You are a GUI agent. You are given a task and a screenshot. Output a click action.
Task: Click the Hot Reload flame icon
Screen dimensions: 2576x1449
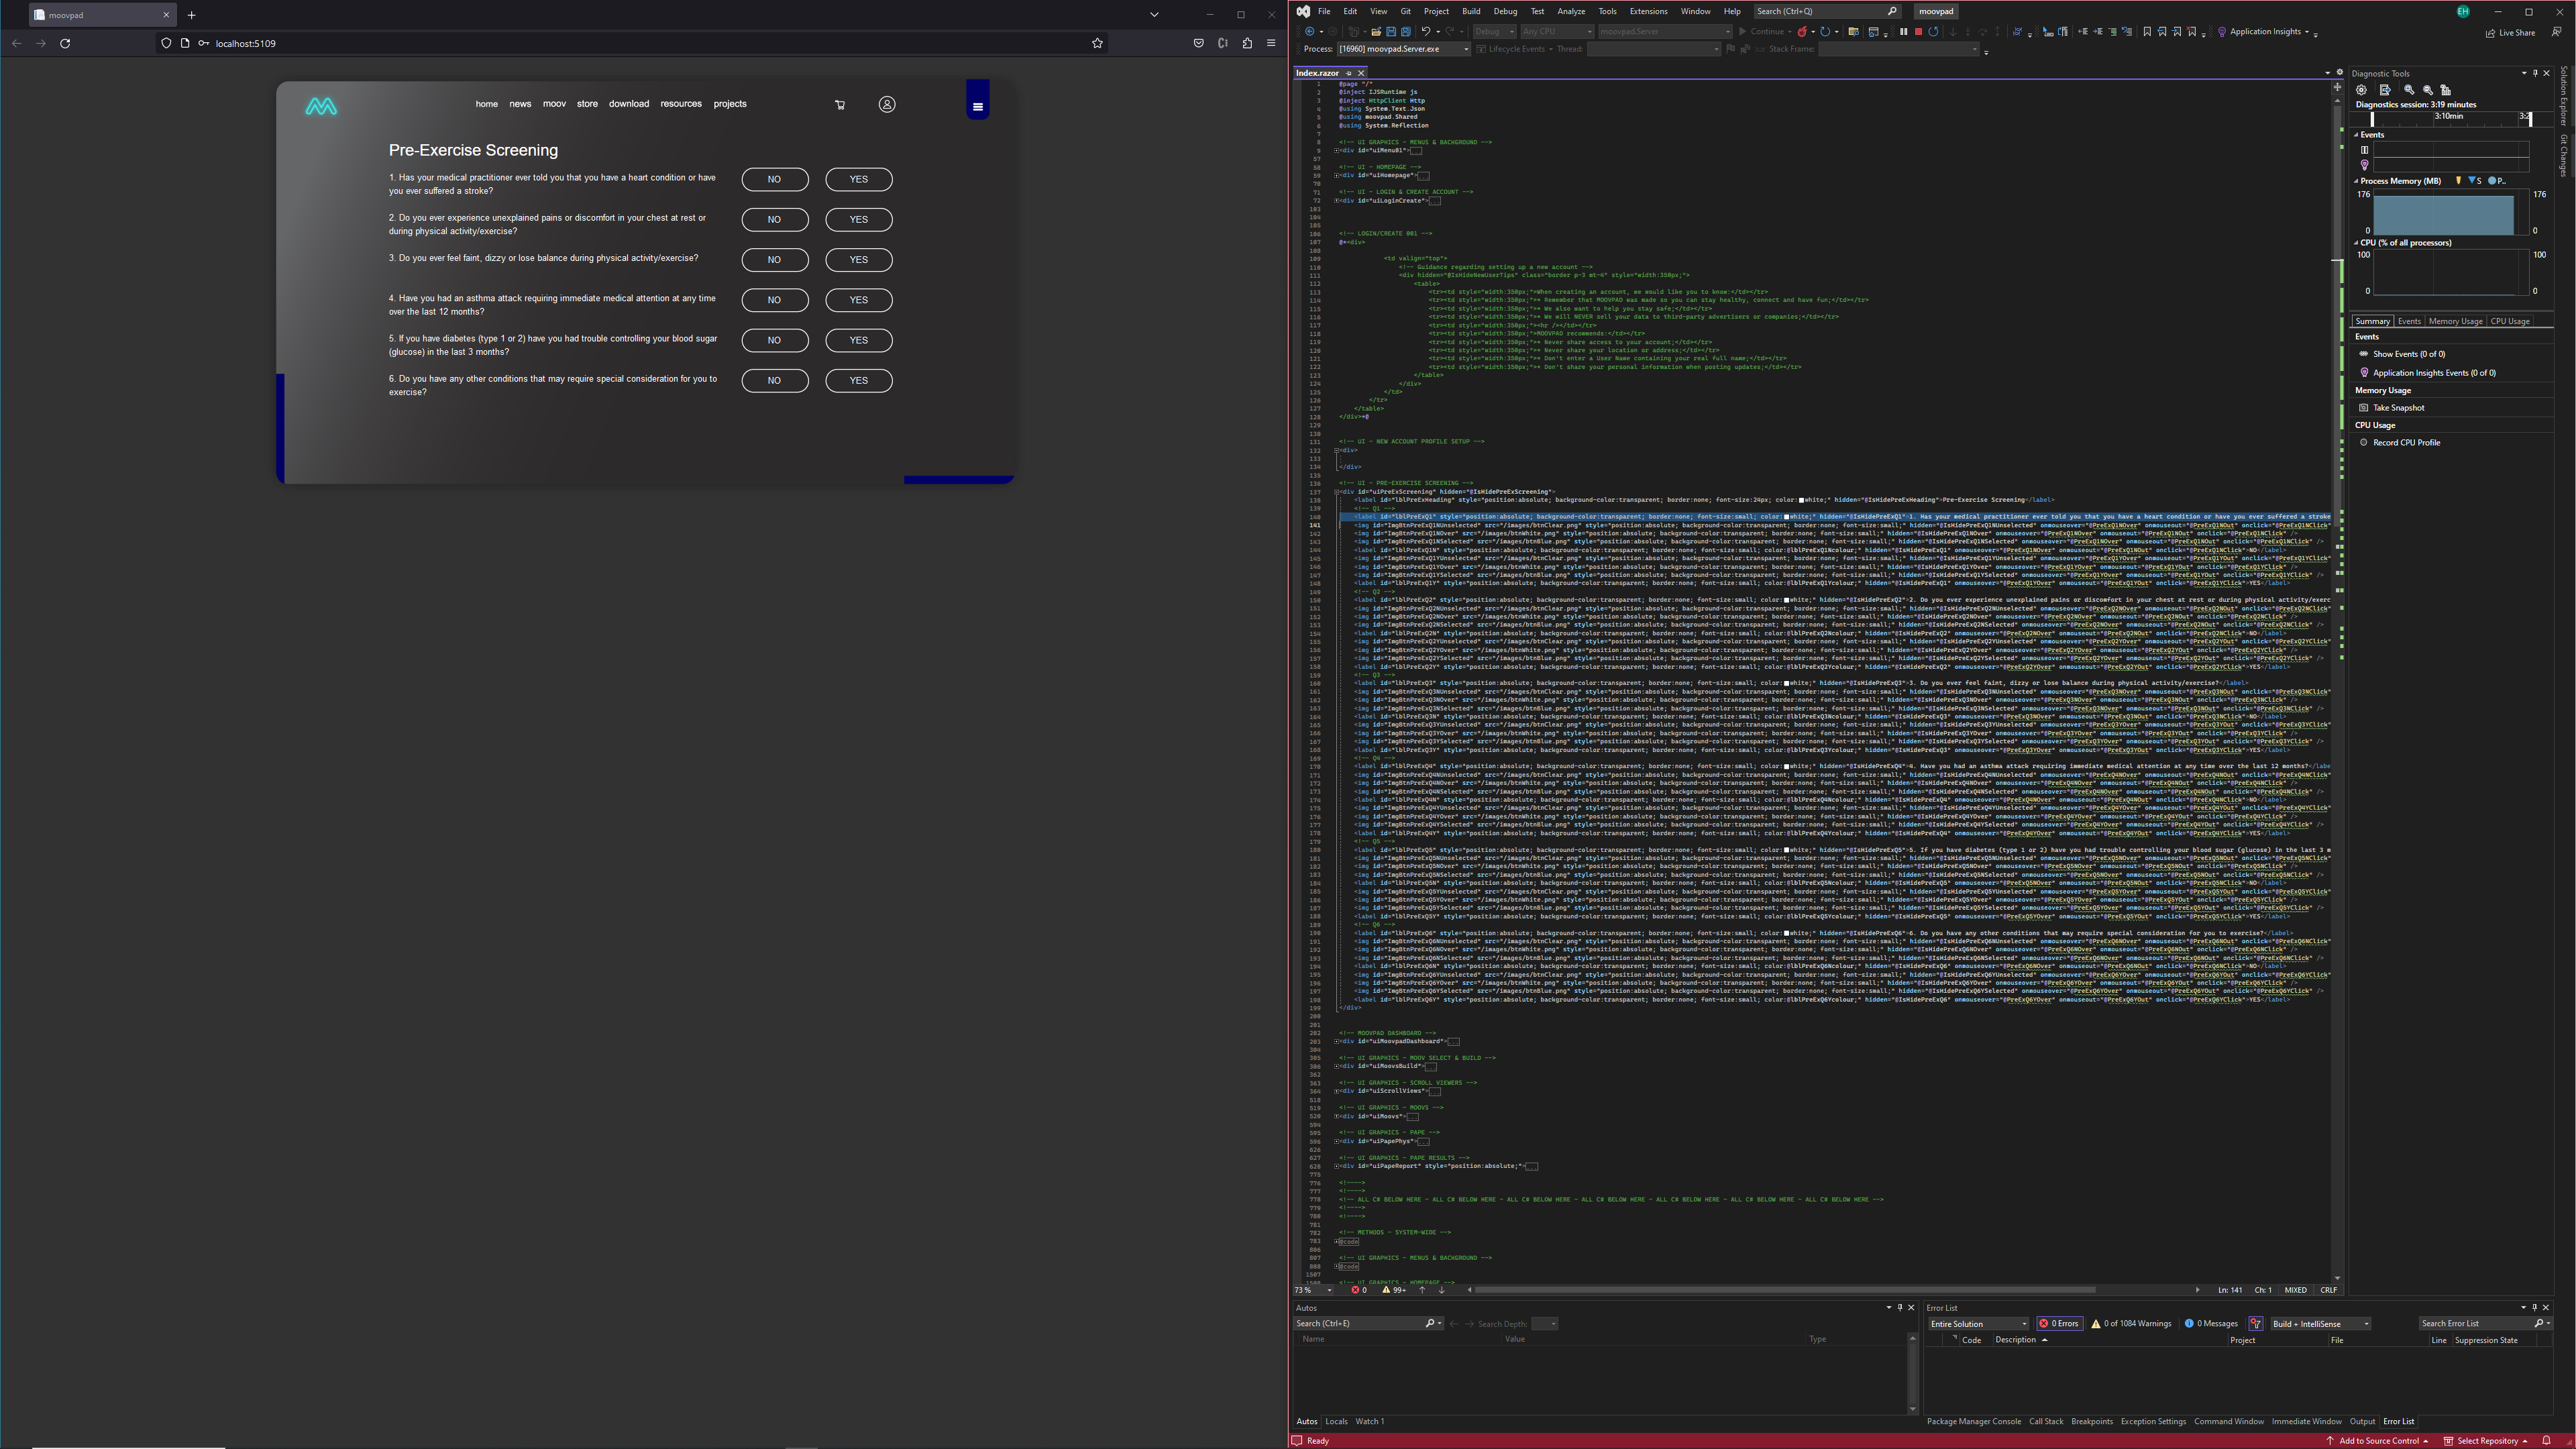(1802, 31)
